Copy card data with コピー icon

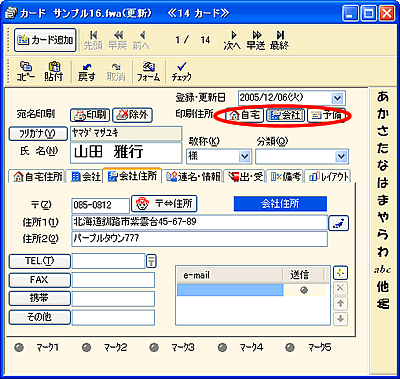pyautogui.click(x=26, y=71)
